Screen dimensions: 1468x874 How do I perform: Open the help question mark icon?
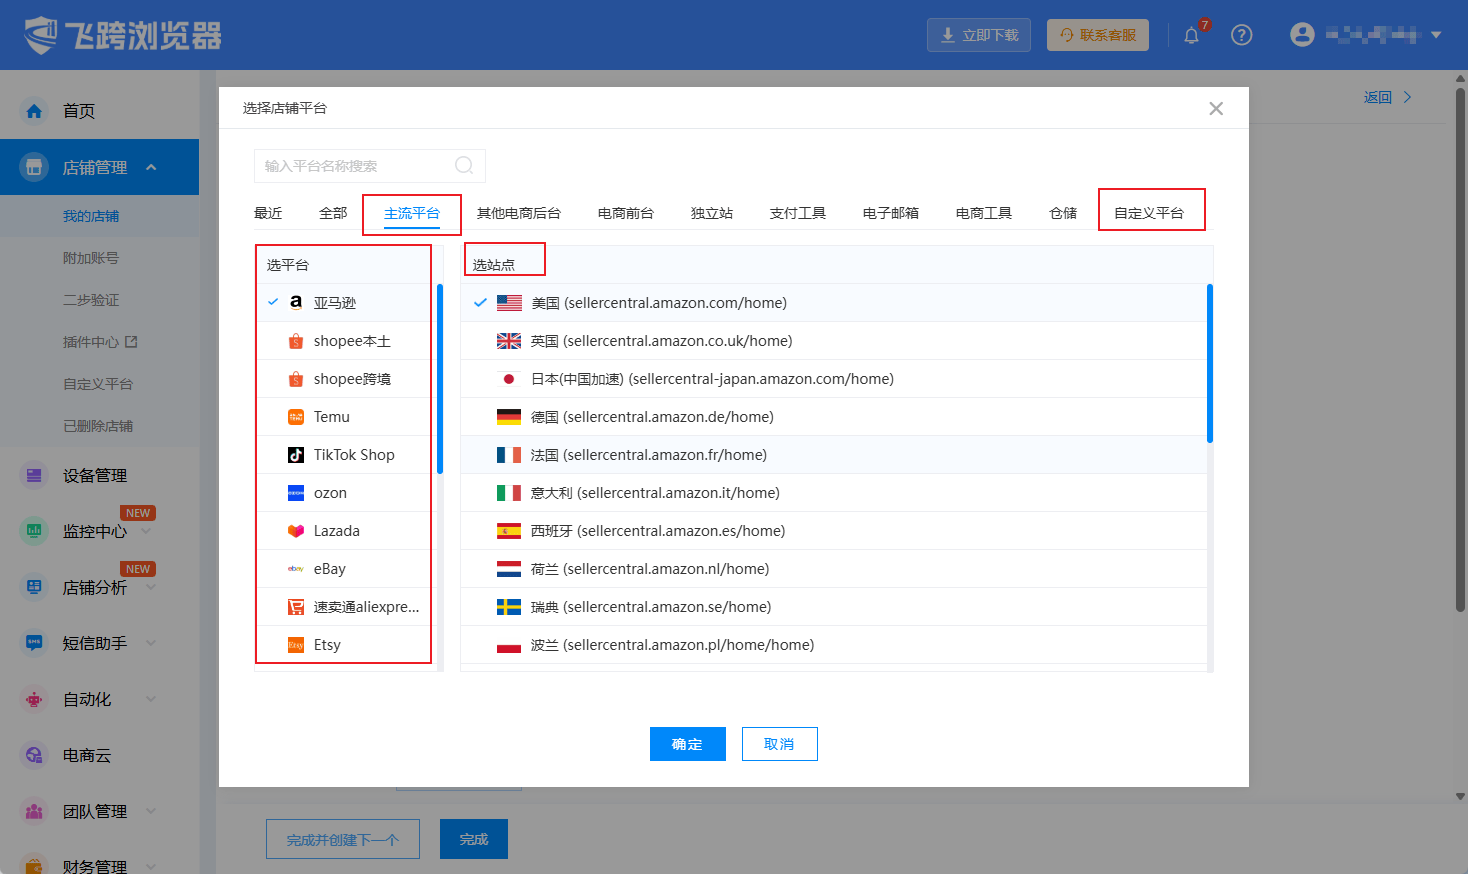1241,35
